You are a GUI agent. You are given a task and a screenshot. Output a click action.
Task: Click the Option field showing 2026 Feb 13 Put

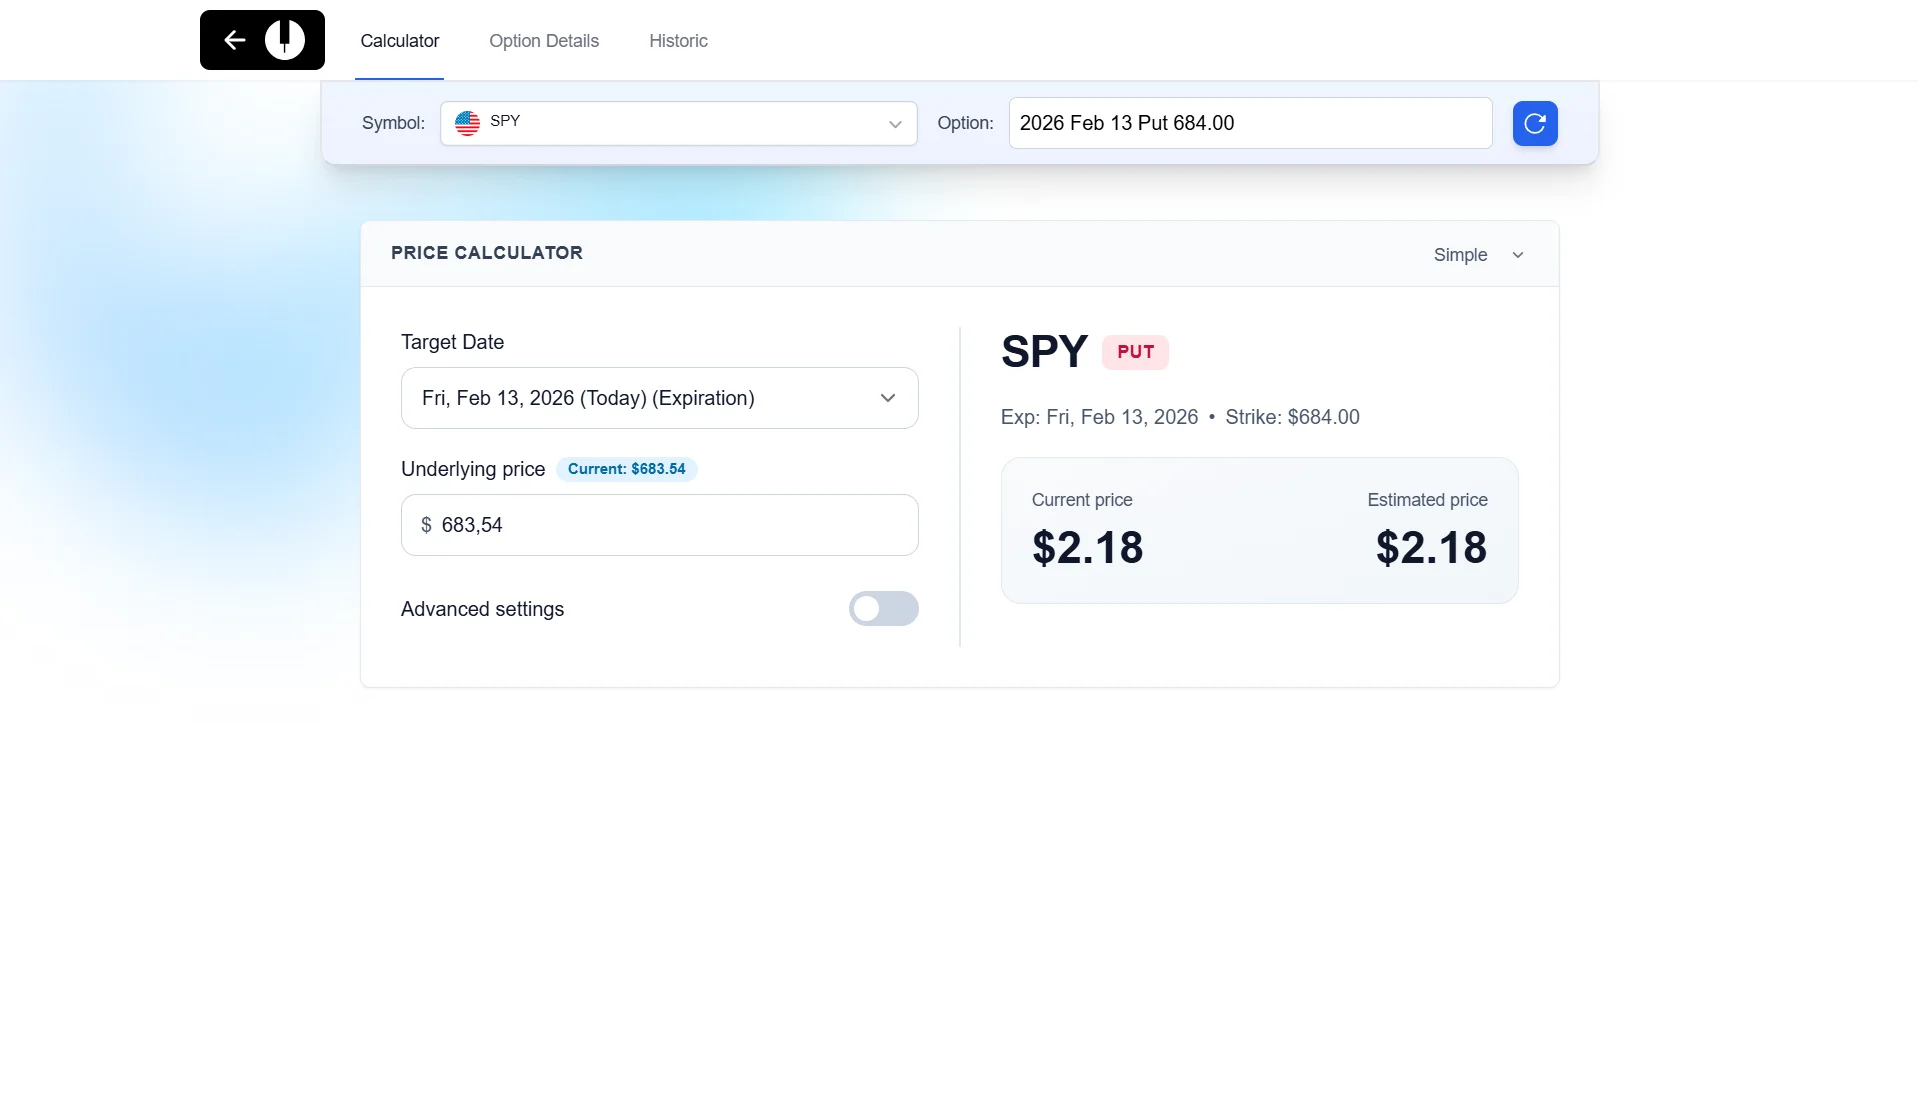click(1250, 123)
